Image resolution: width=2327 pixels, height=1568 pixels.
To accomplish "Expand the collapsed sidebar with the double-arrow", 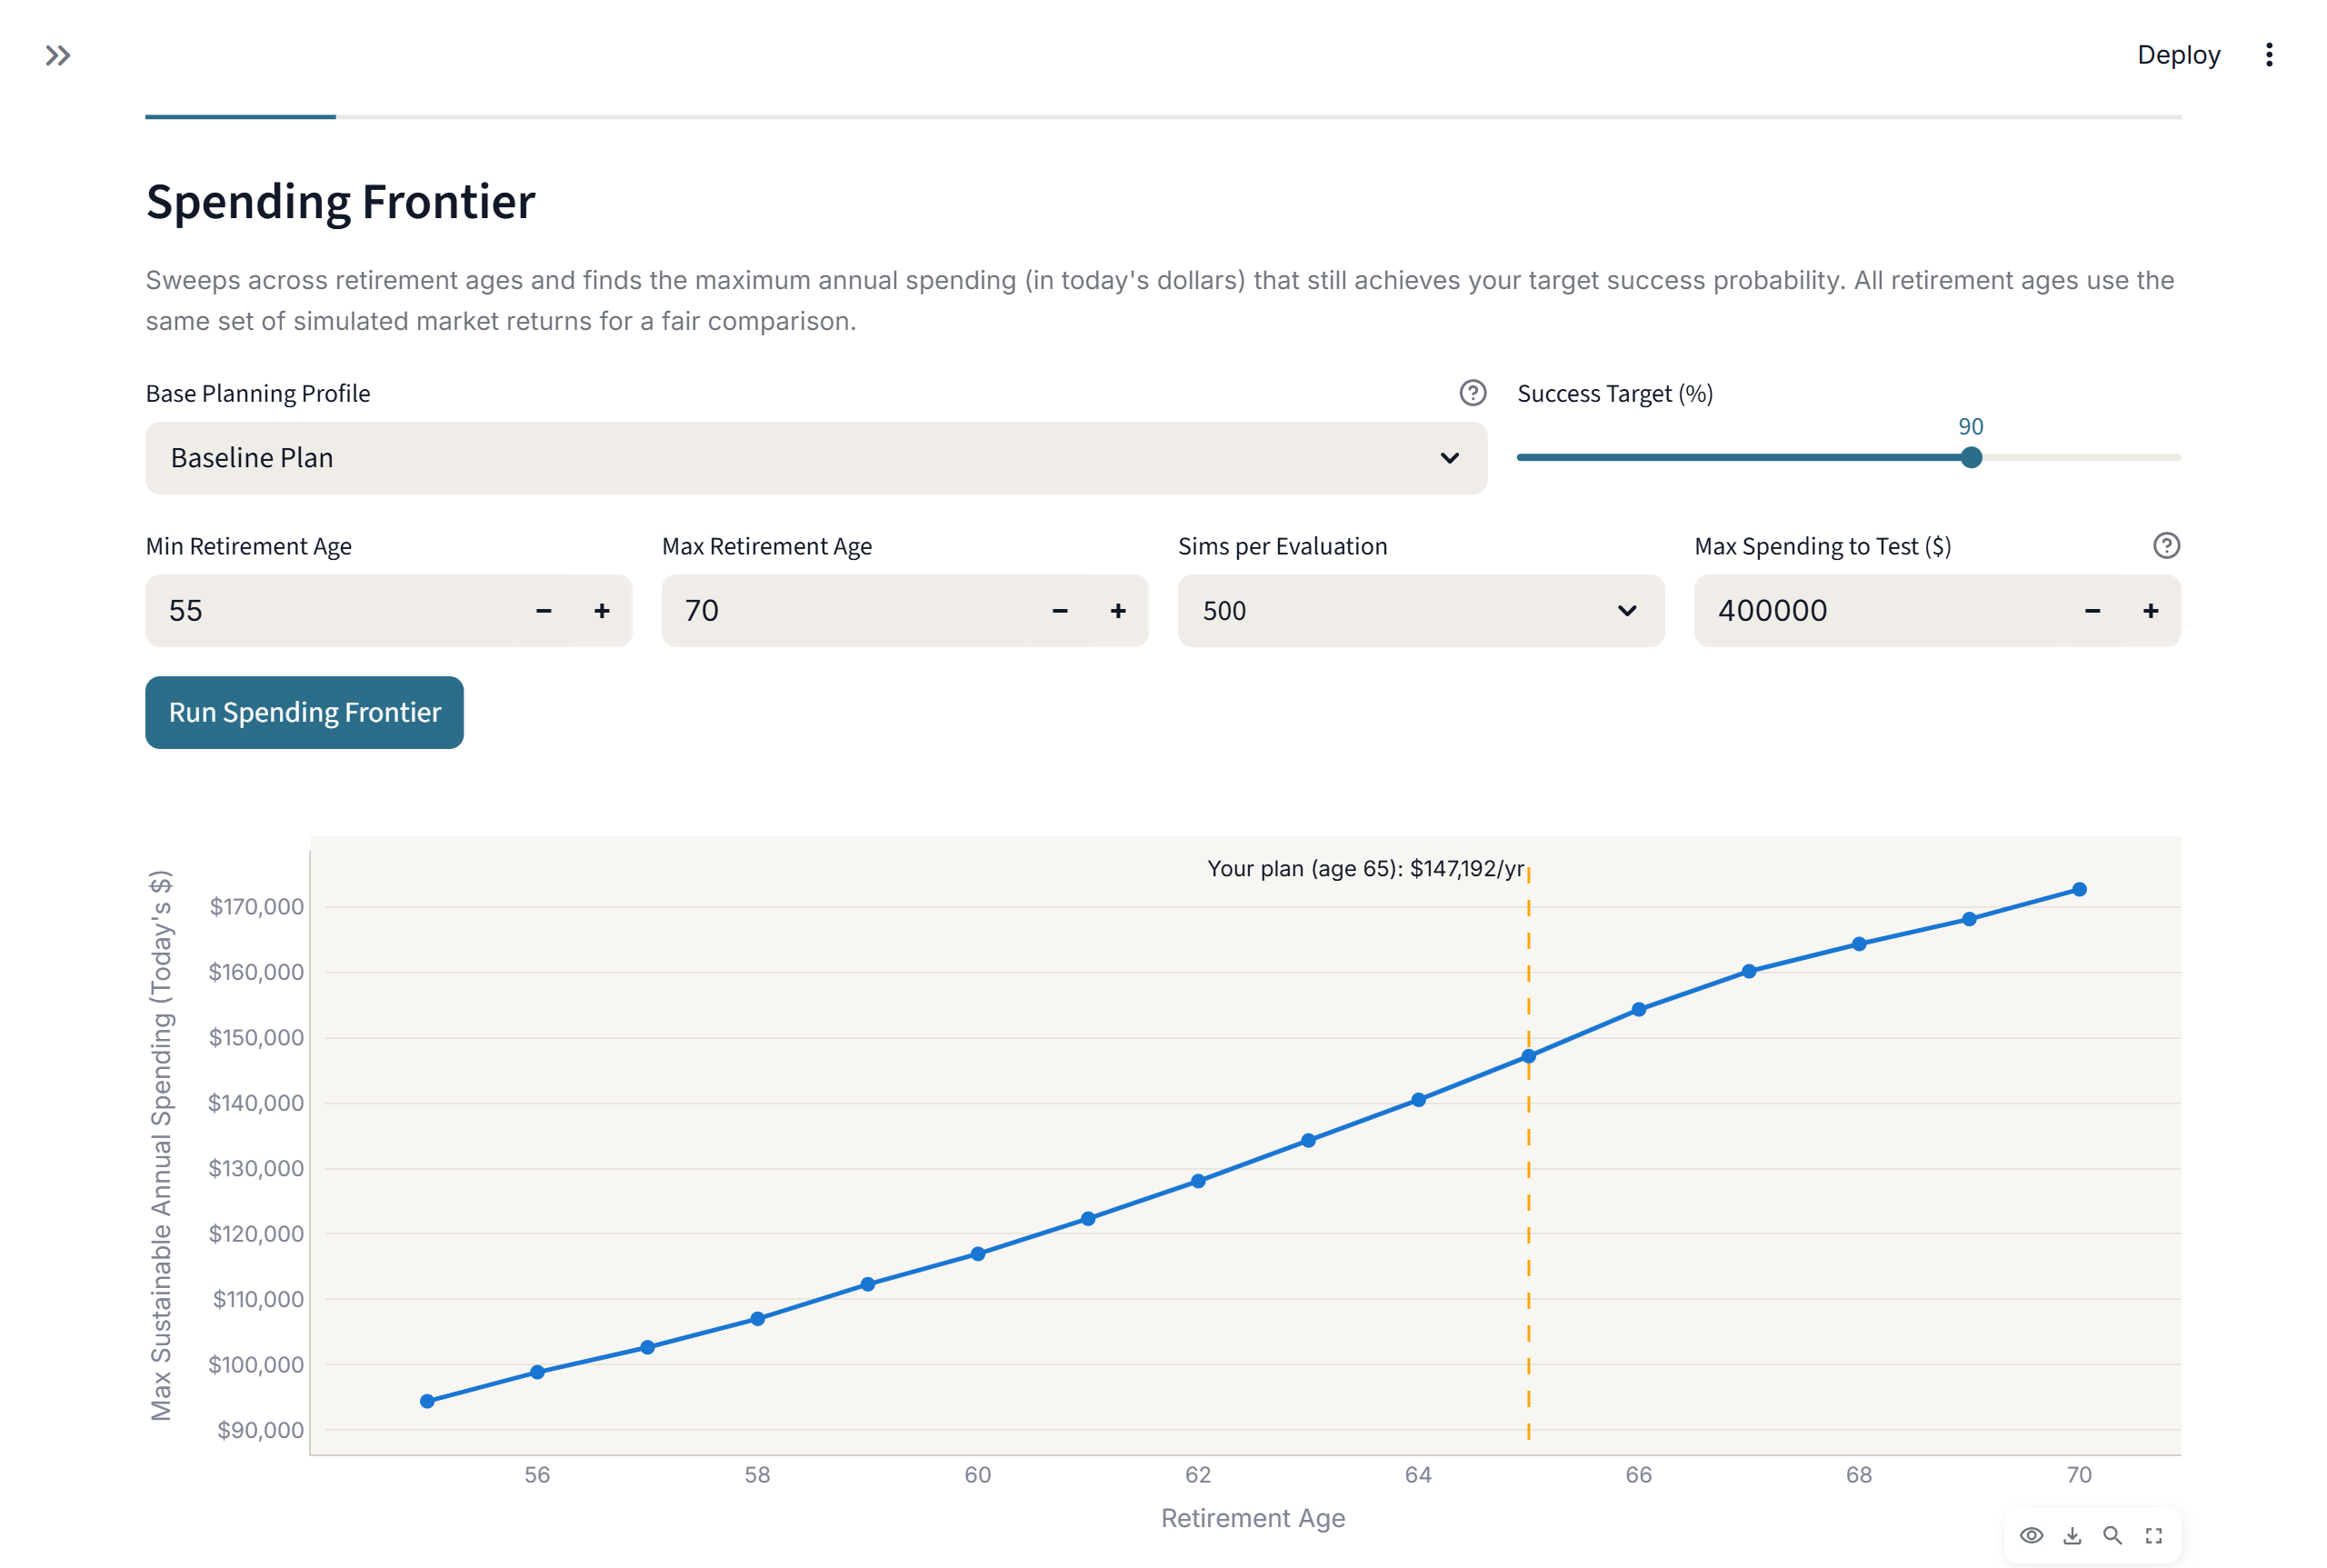I will (x=58, y=55).
